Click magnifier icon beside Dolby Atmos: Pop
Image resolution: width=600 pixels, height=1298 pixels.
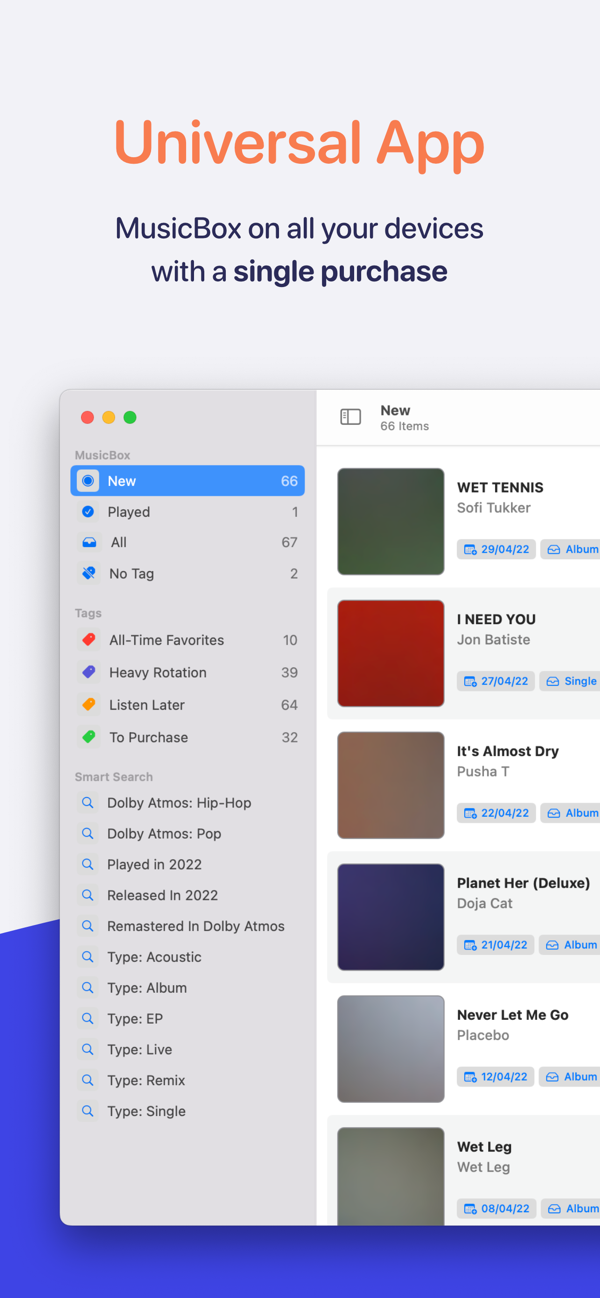pyautogui.click(x=88, y=834)
